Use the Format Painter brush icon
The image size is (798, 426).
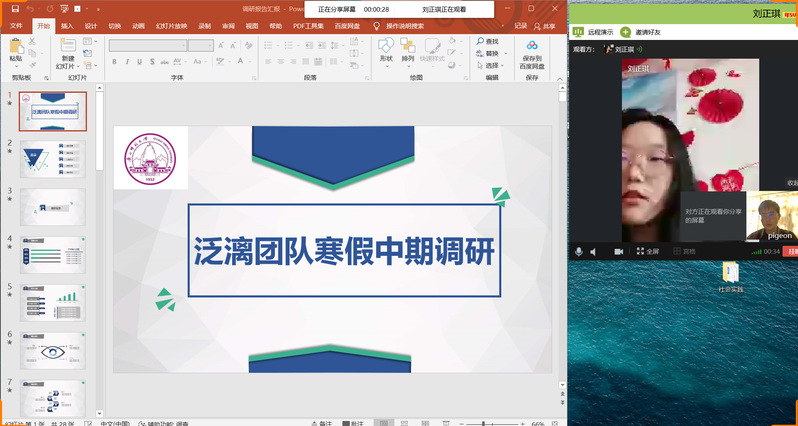tap(32, 65)
